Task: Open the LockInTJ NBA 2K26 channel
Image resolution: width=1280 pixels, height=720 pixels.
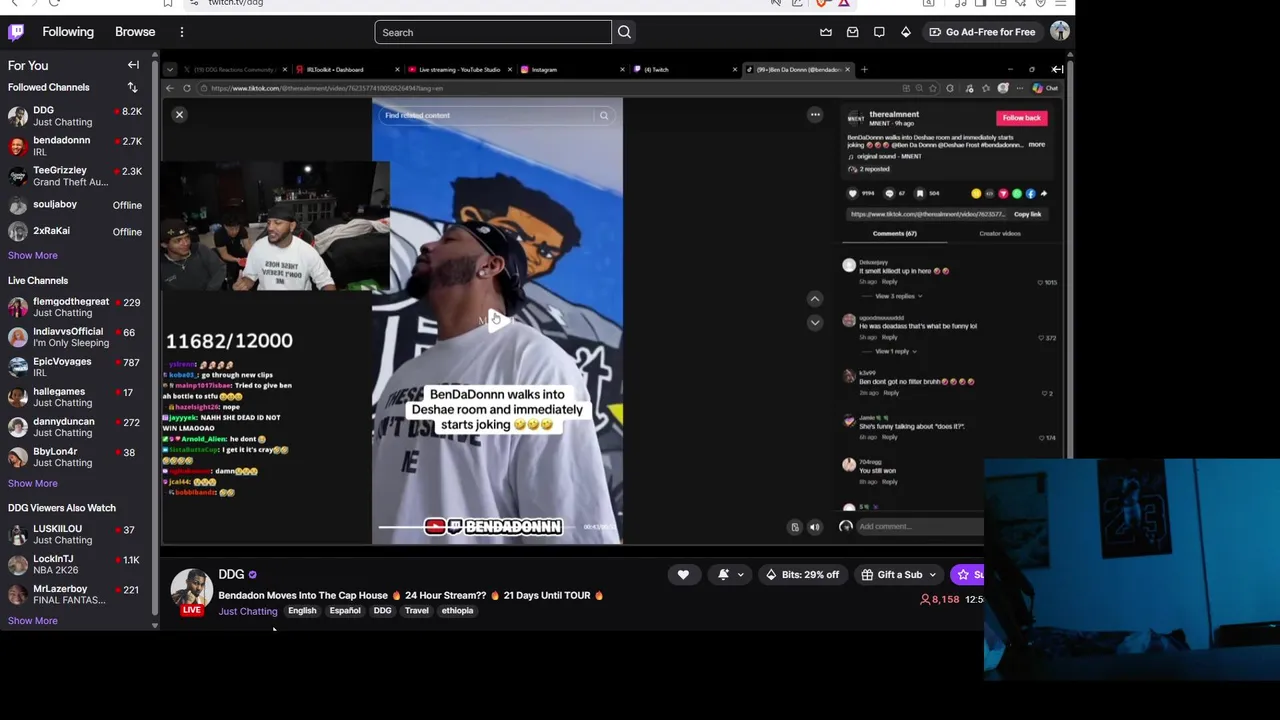Action: pos(77,564)
